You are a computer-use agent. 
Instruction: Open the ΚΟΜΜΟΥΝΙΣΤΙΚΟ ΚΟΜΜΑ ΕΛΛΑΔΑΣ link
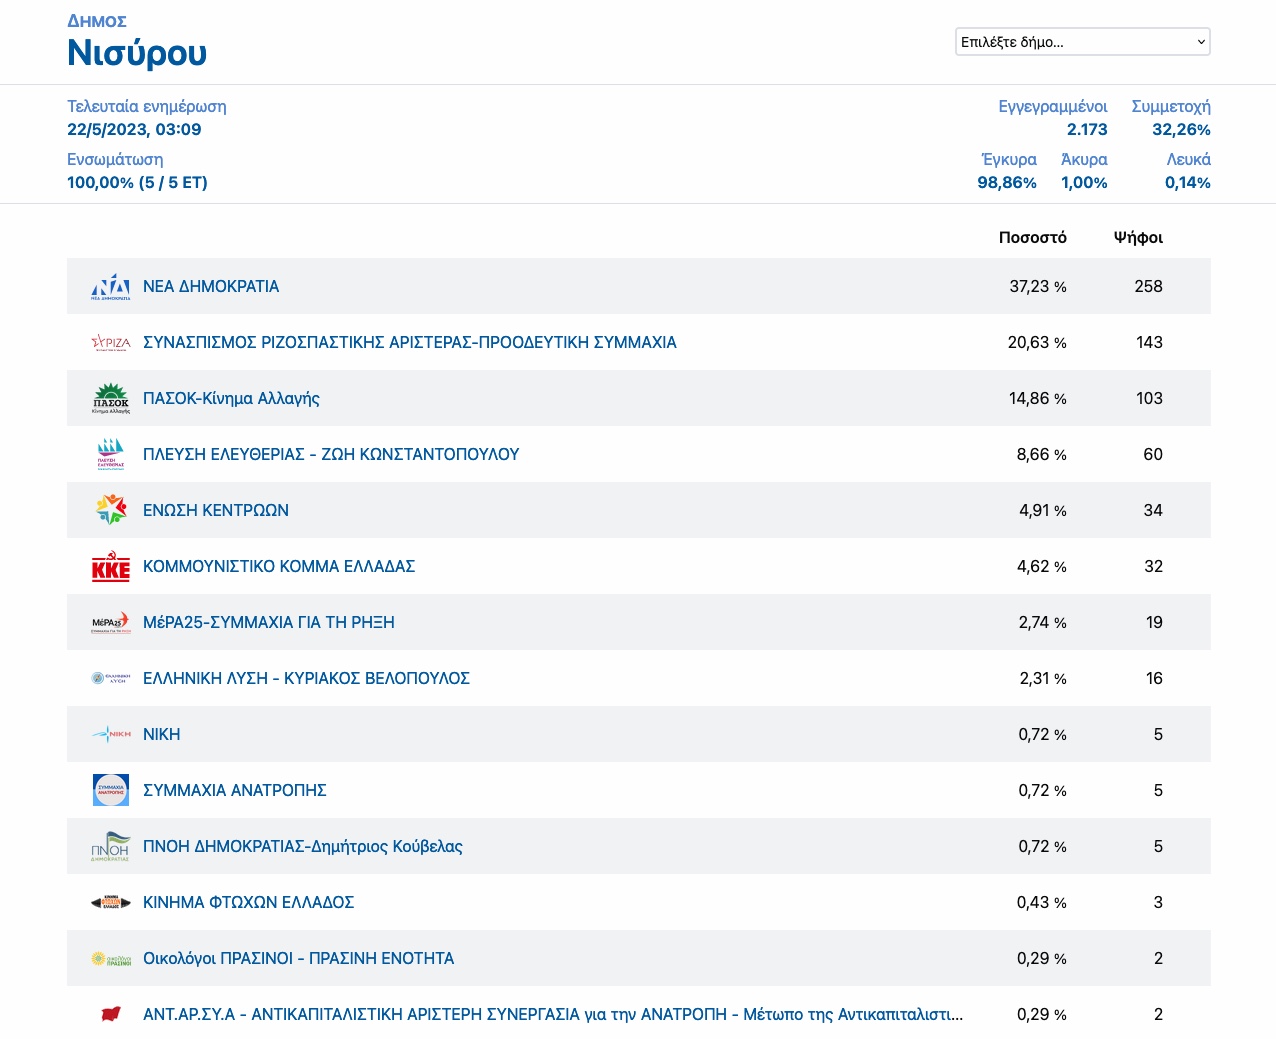[279, 566]
